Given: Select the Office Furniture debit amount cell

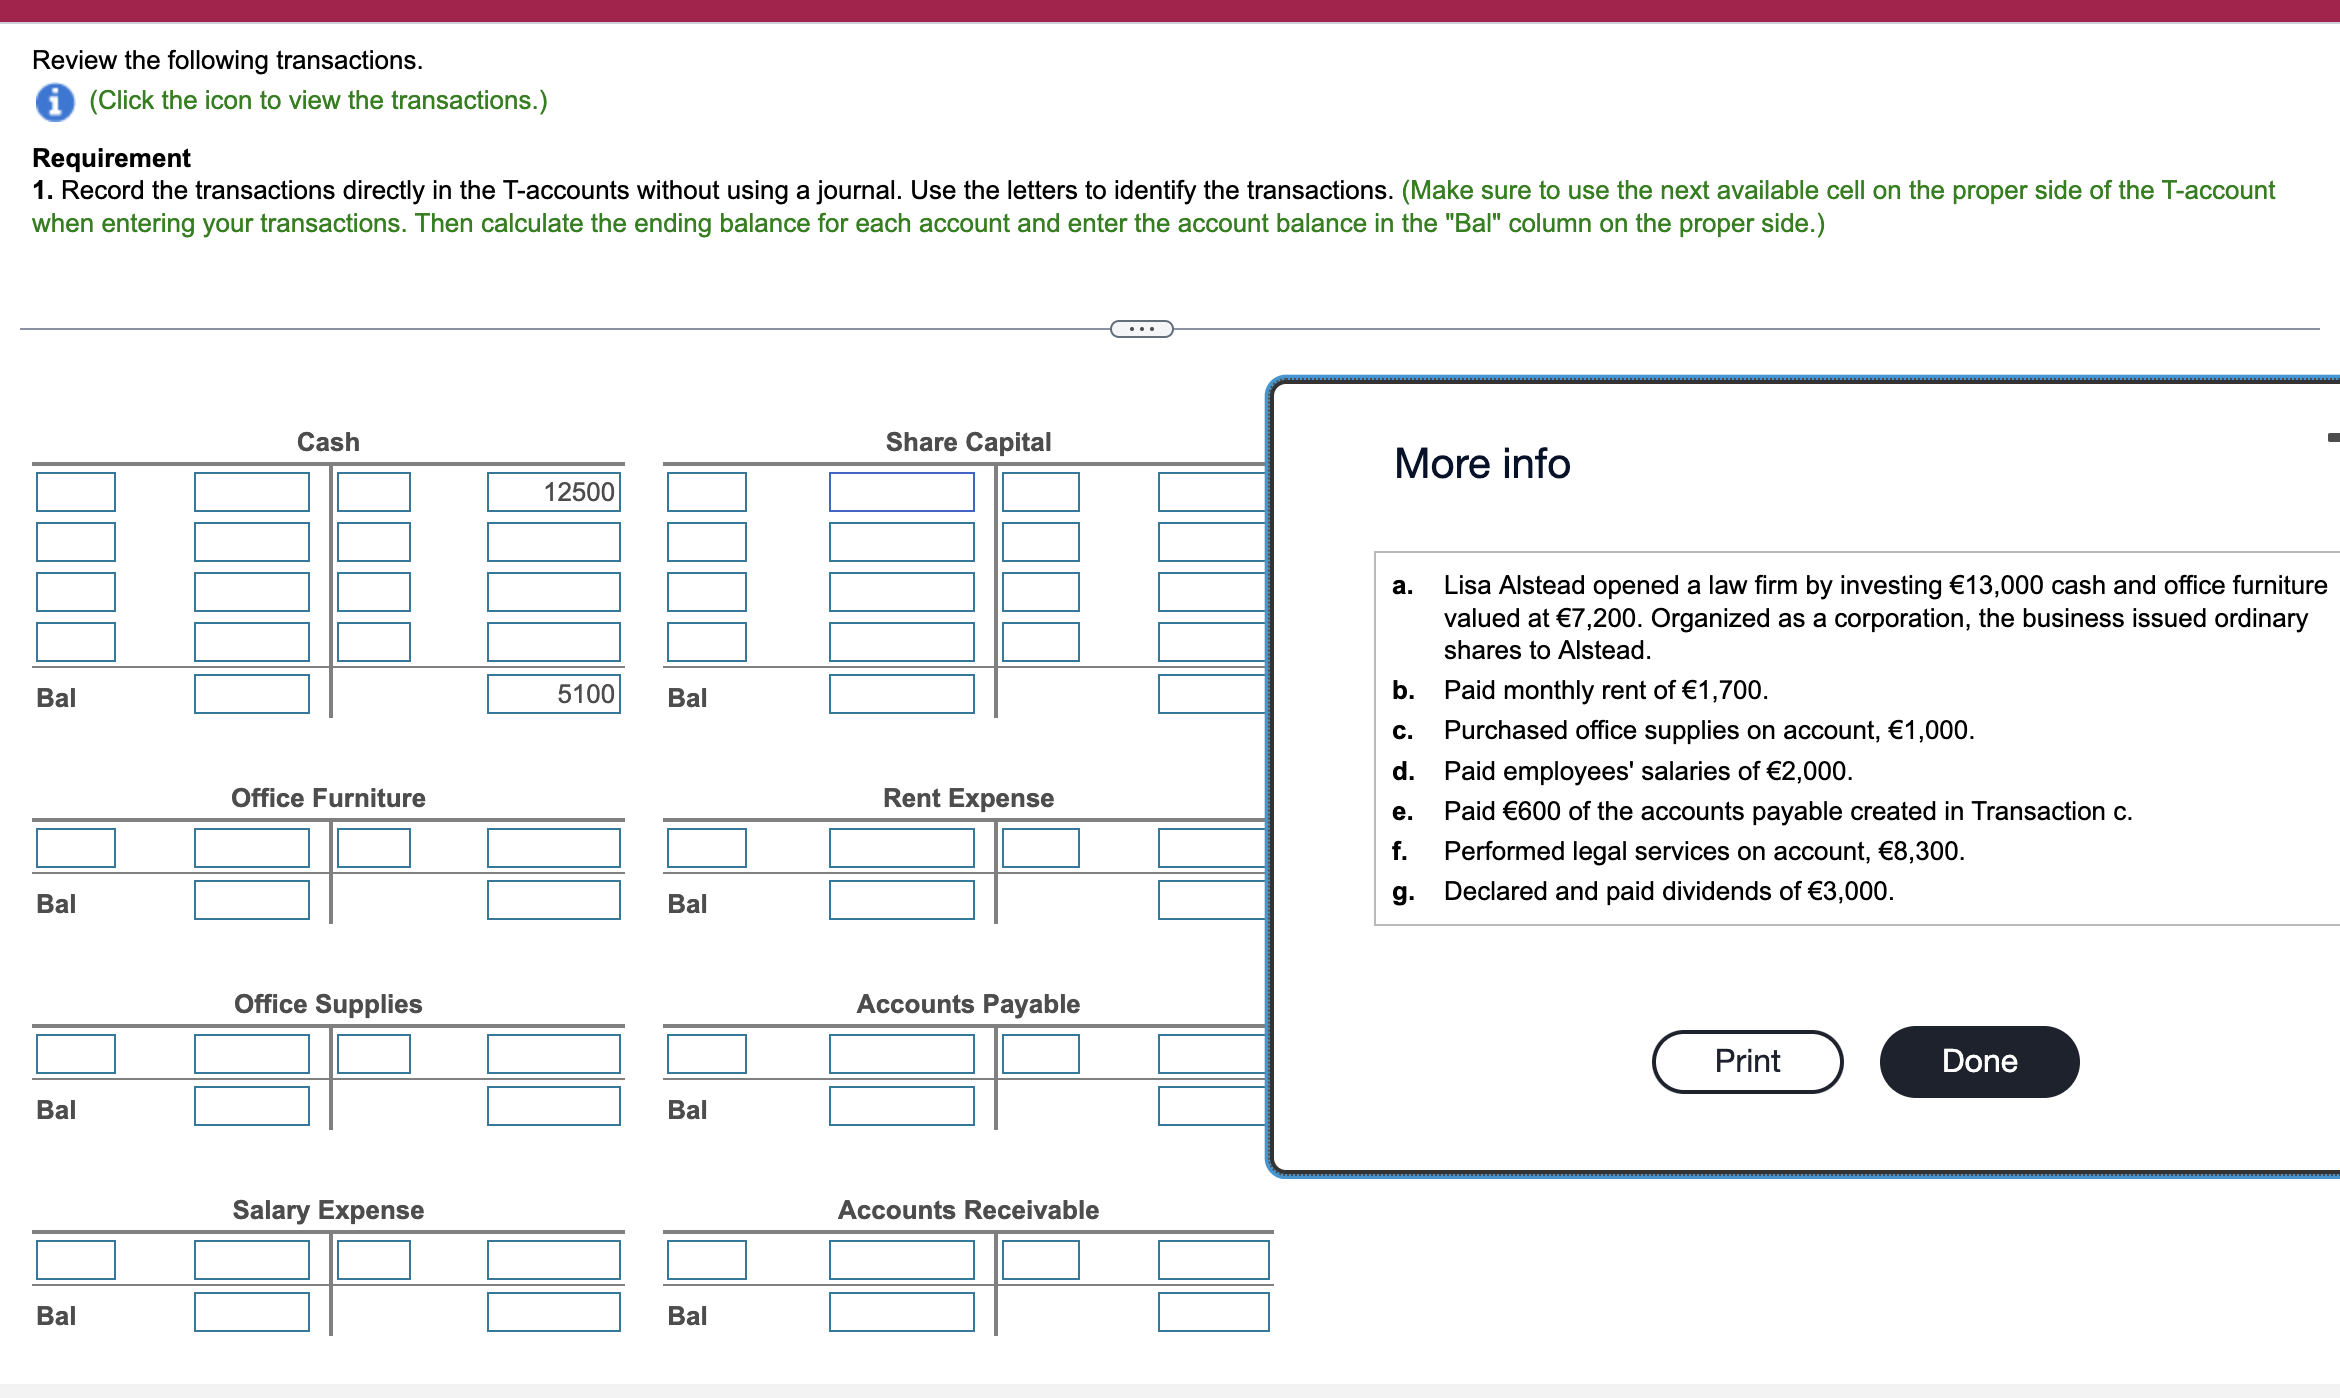Looking at the screenshot, I should pyautogui.click(x=251, y=848).
